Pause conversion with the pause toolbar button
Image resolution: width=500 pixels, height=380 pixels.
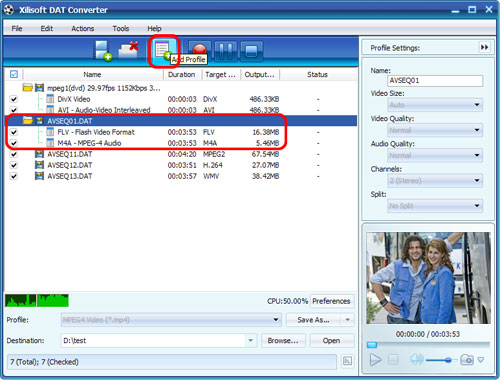coord(226,51)
